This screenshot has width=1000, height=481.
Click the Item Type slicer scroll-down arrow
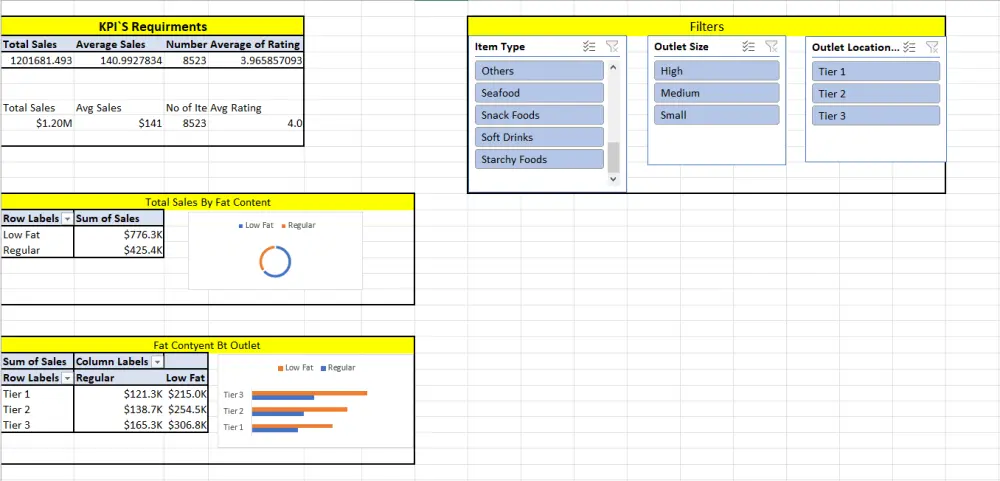[614, 179]
